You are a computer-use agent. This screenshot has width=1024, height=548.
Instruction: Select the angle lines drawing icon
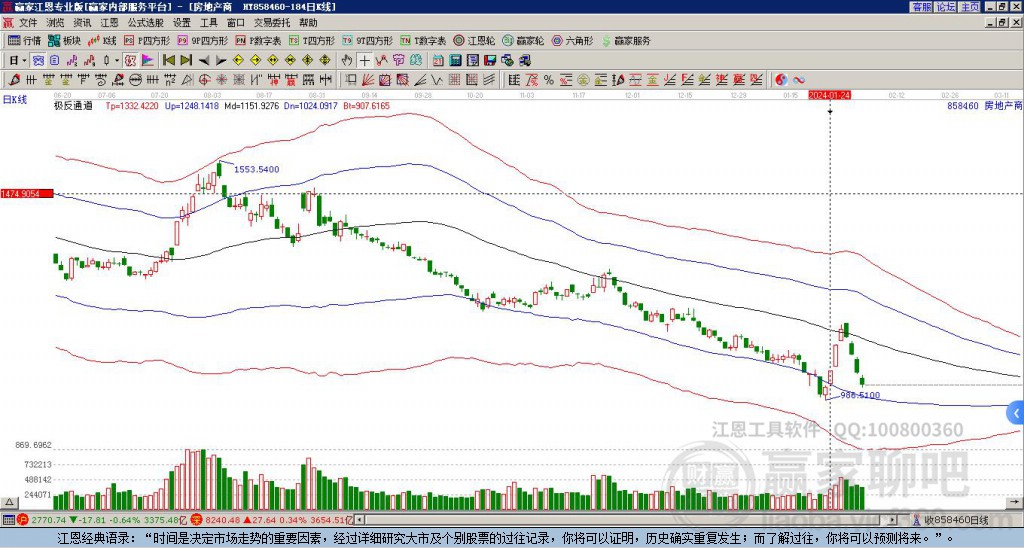420,80
